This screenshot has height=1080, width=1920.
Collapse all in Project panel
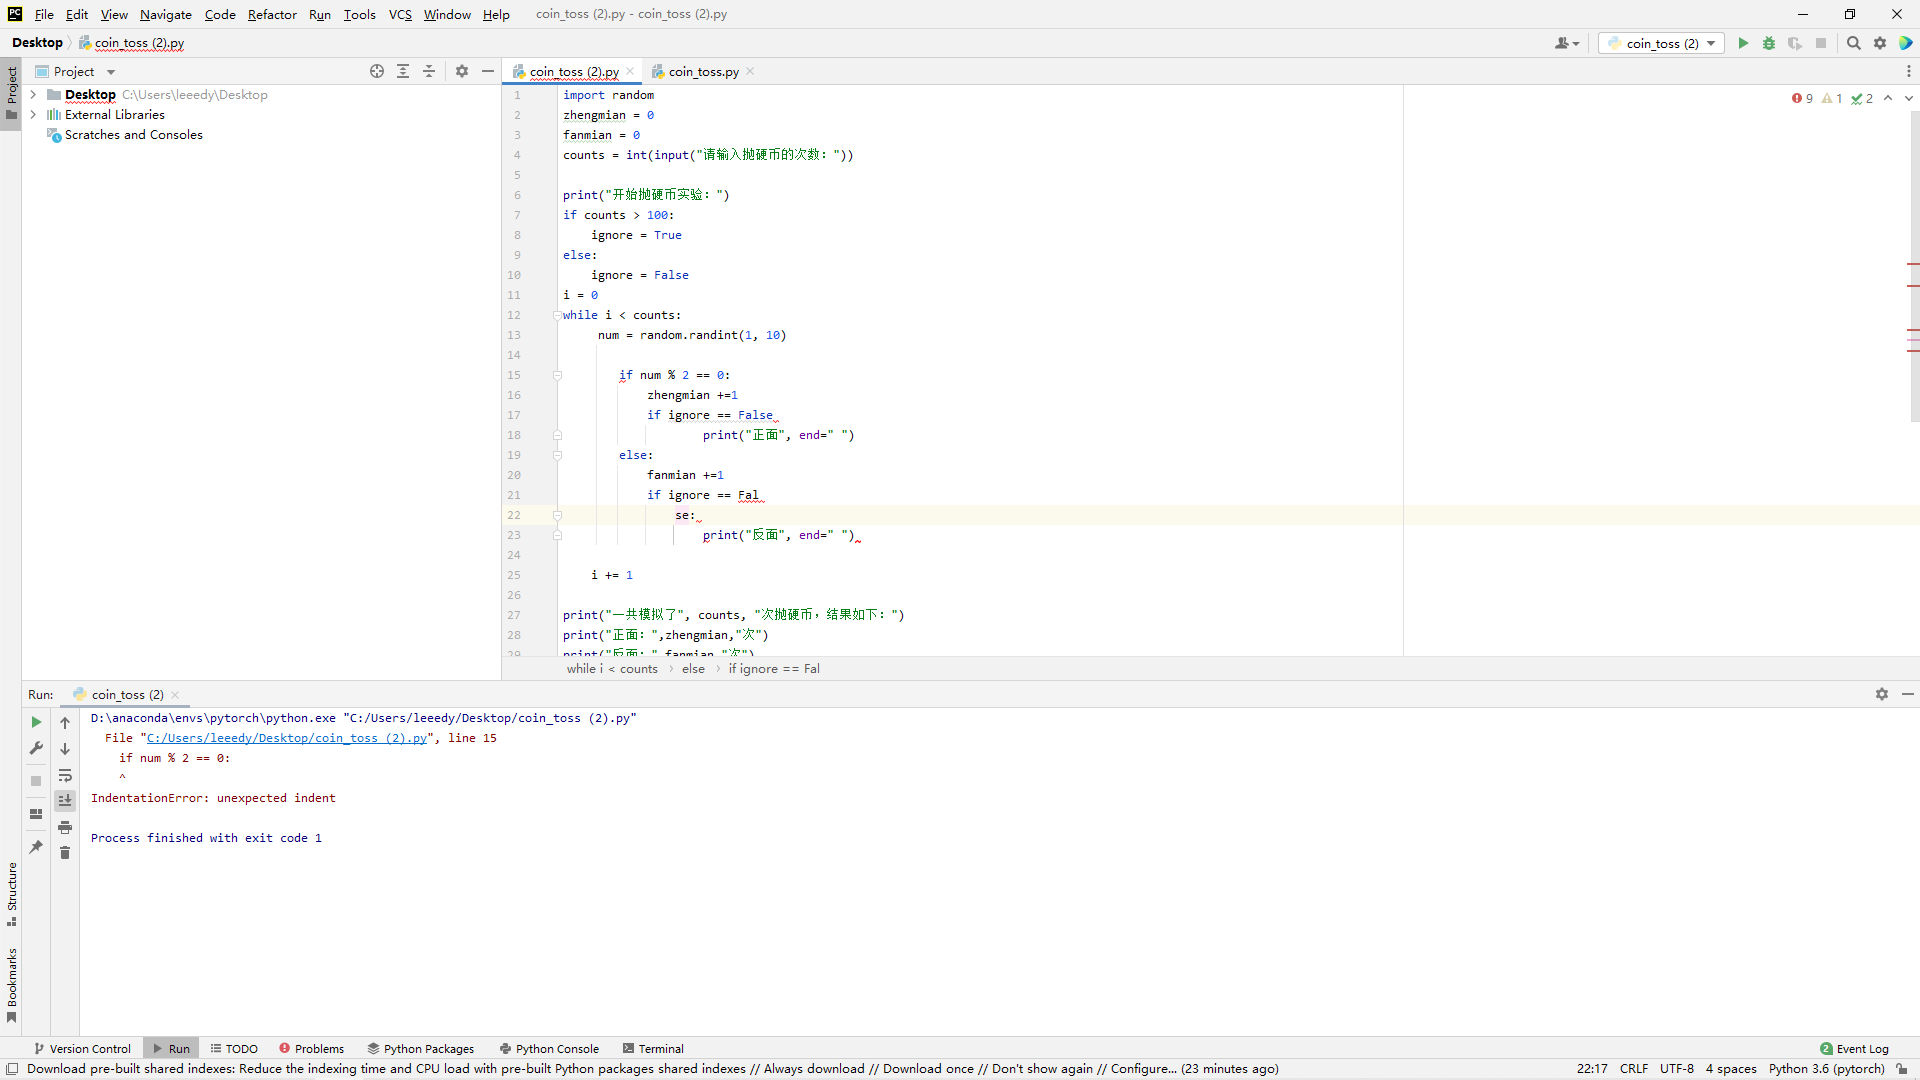[x=429, y=71]
